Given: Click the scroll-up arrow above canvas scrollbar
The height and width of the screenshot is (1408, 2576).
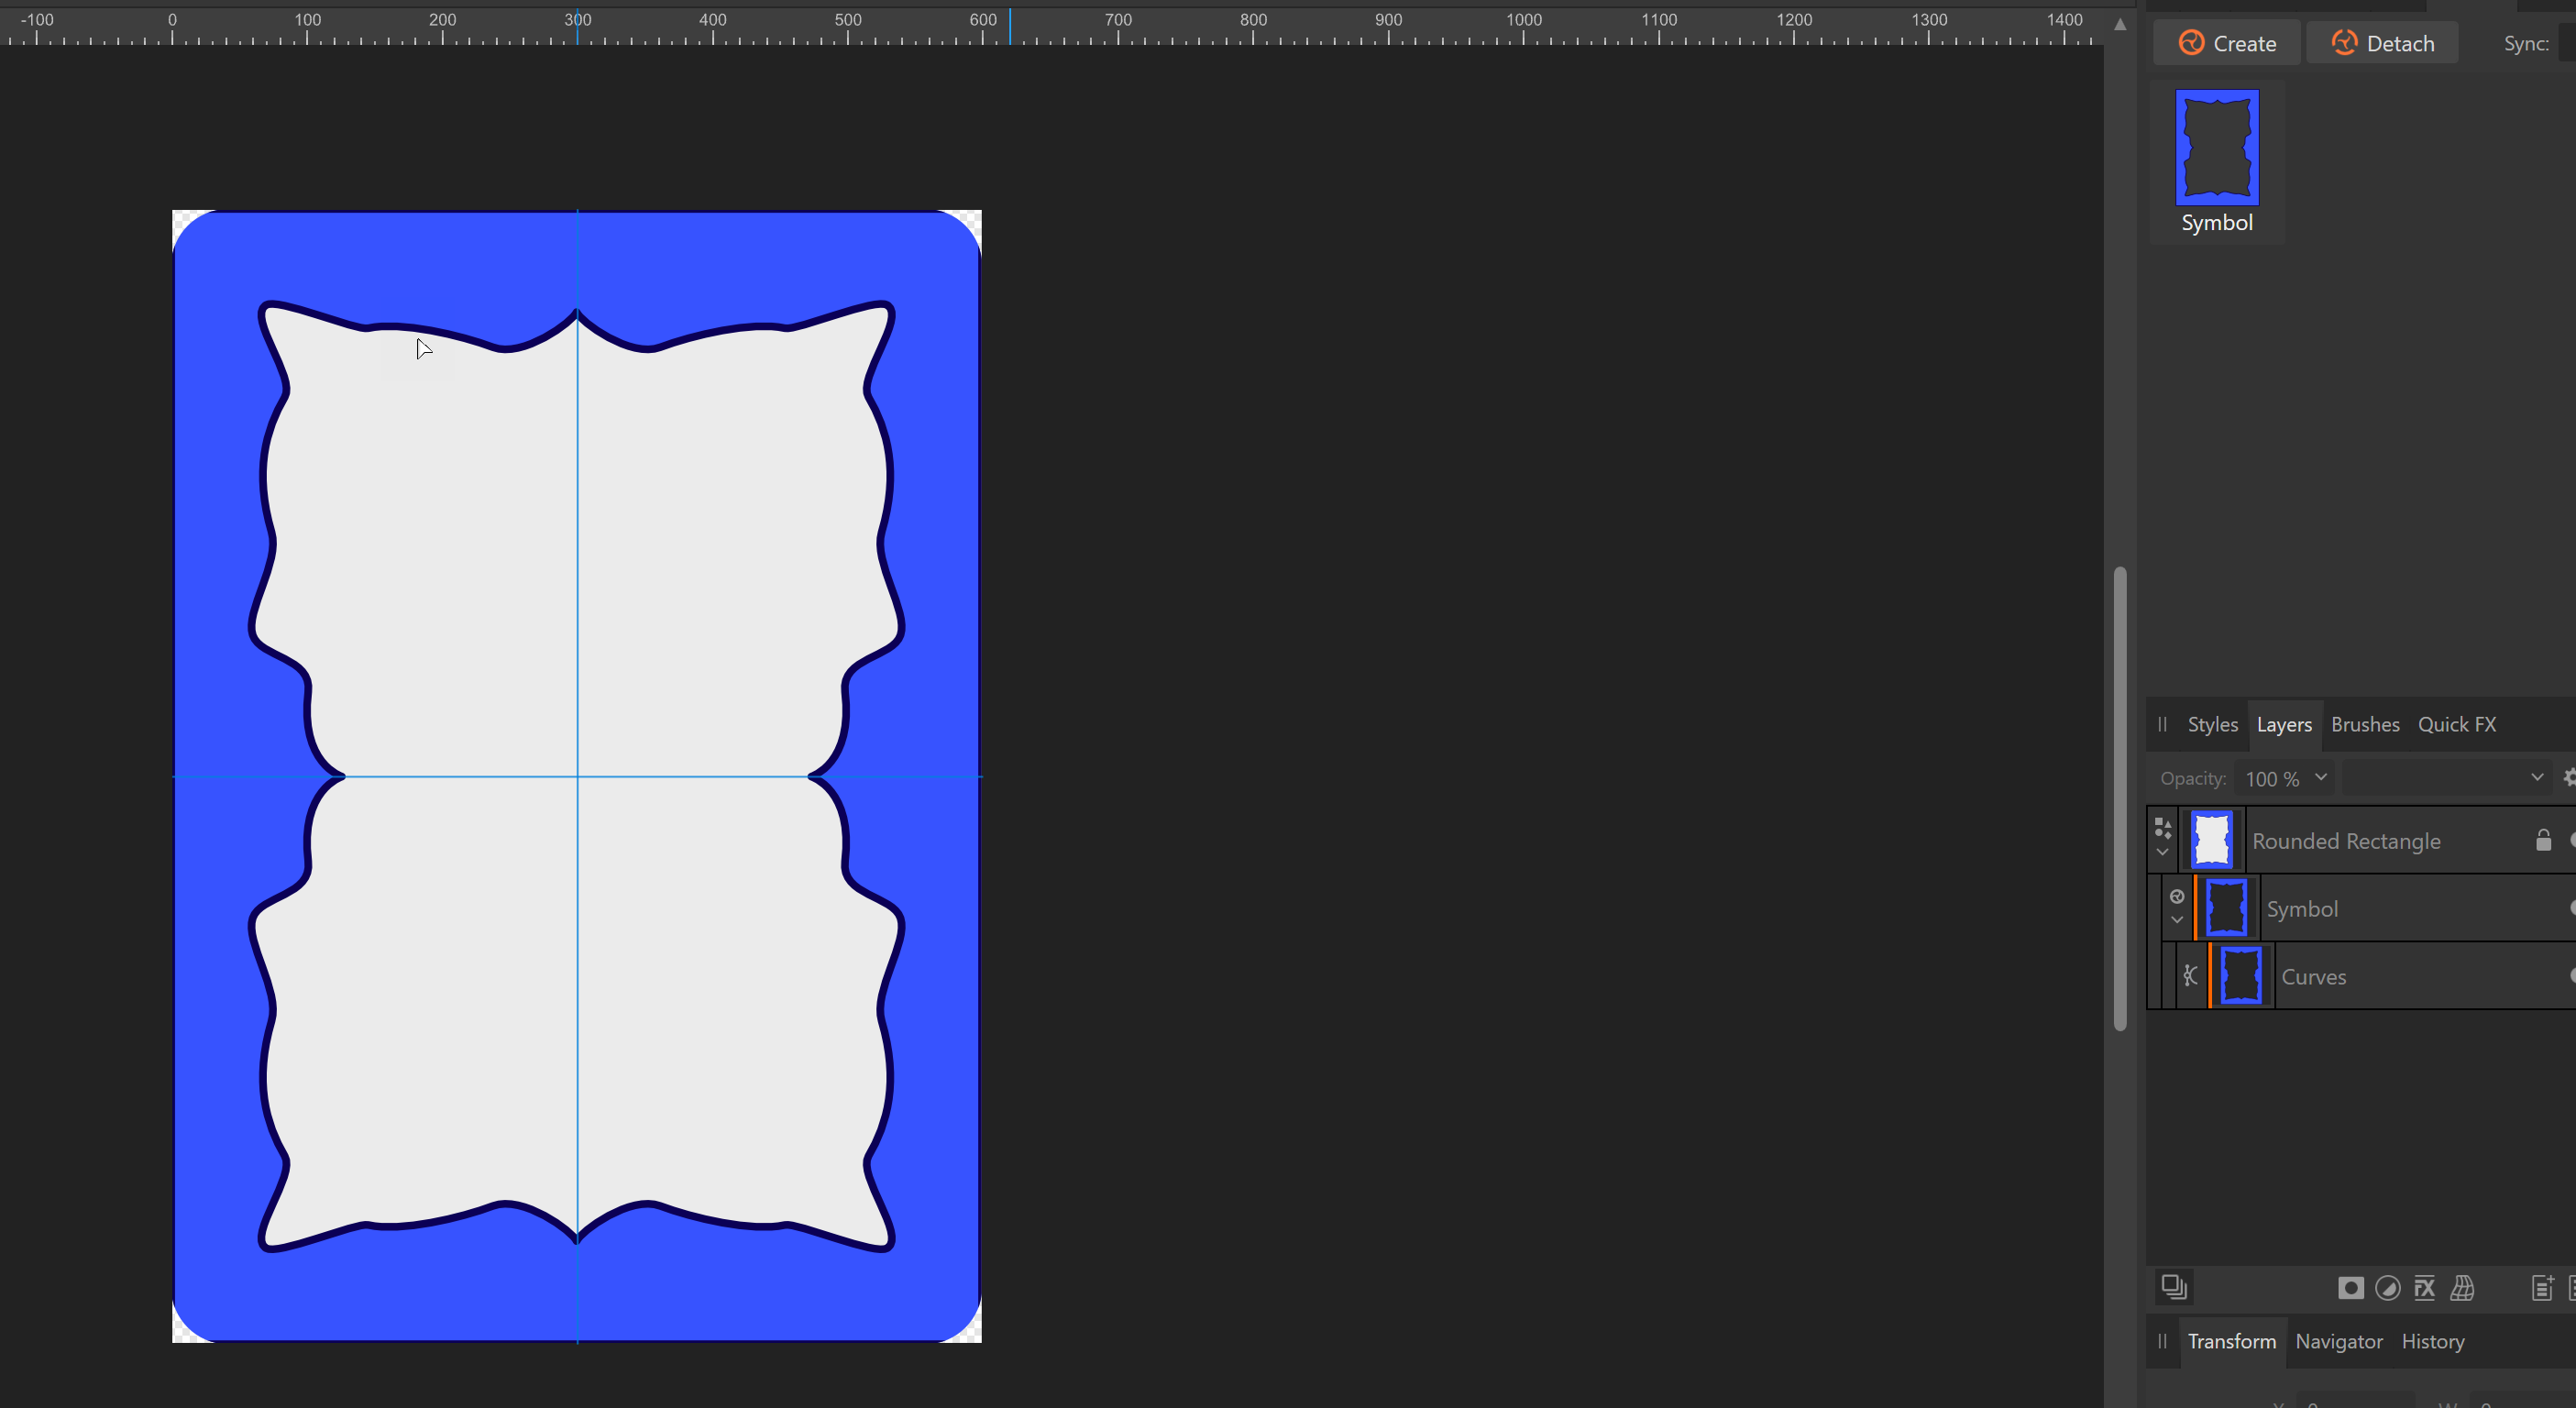Looking at the screenshot, I should (x=2119, y=24).
